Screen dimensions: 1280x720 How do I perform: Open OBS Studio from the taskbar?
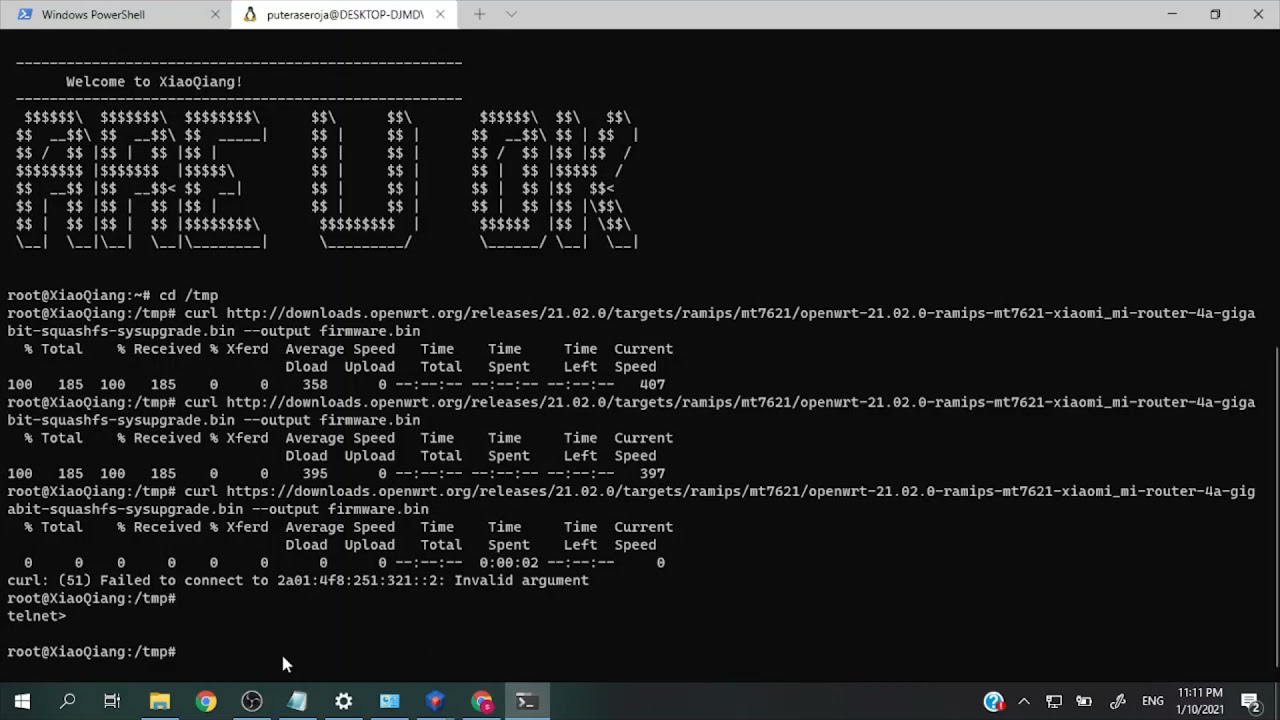(252, 701)
